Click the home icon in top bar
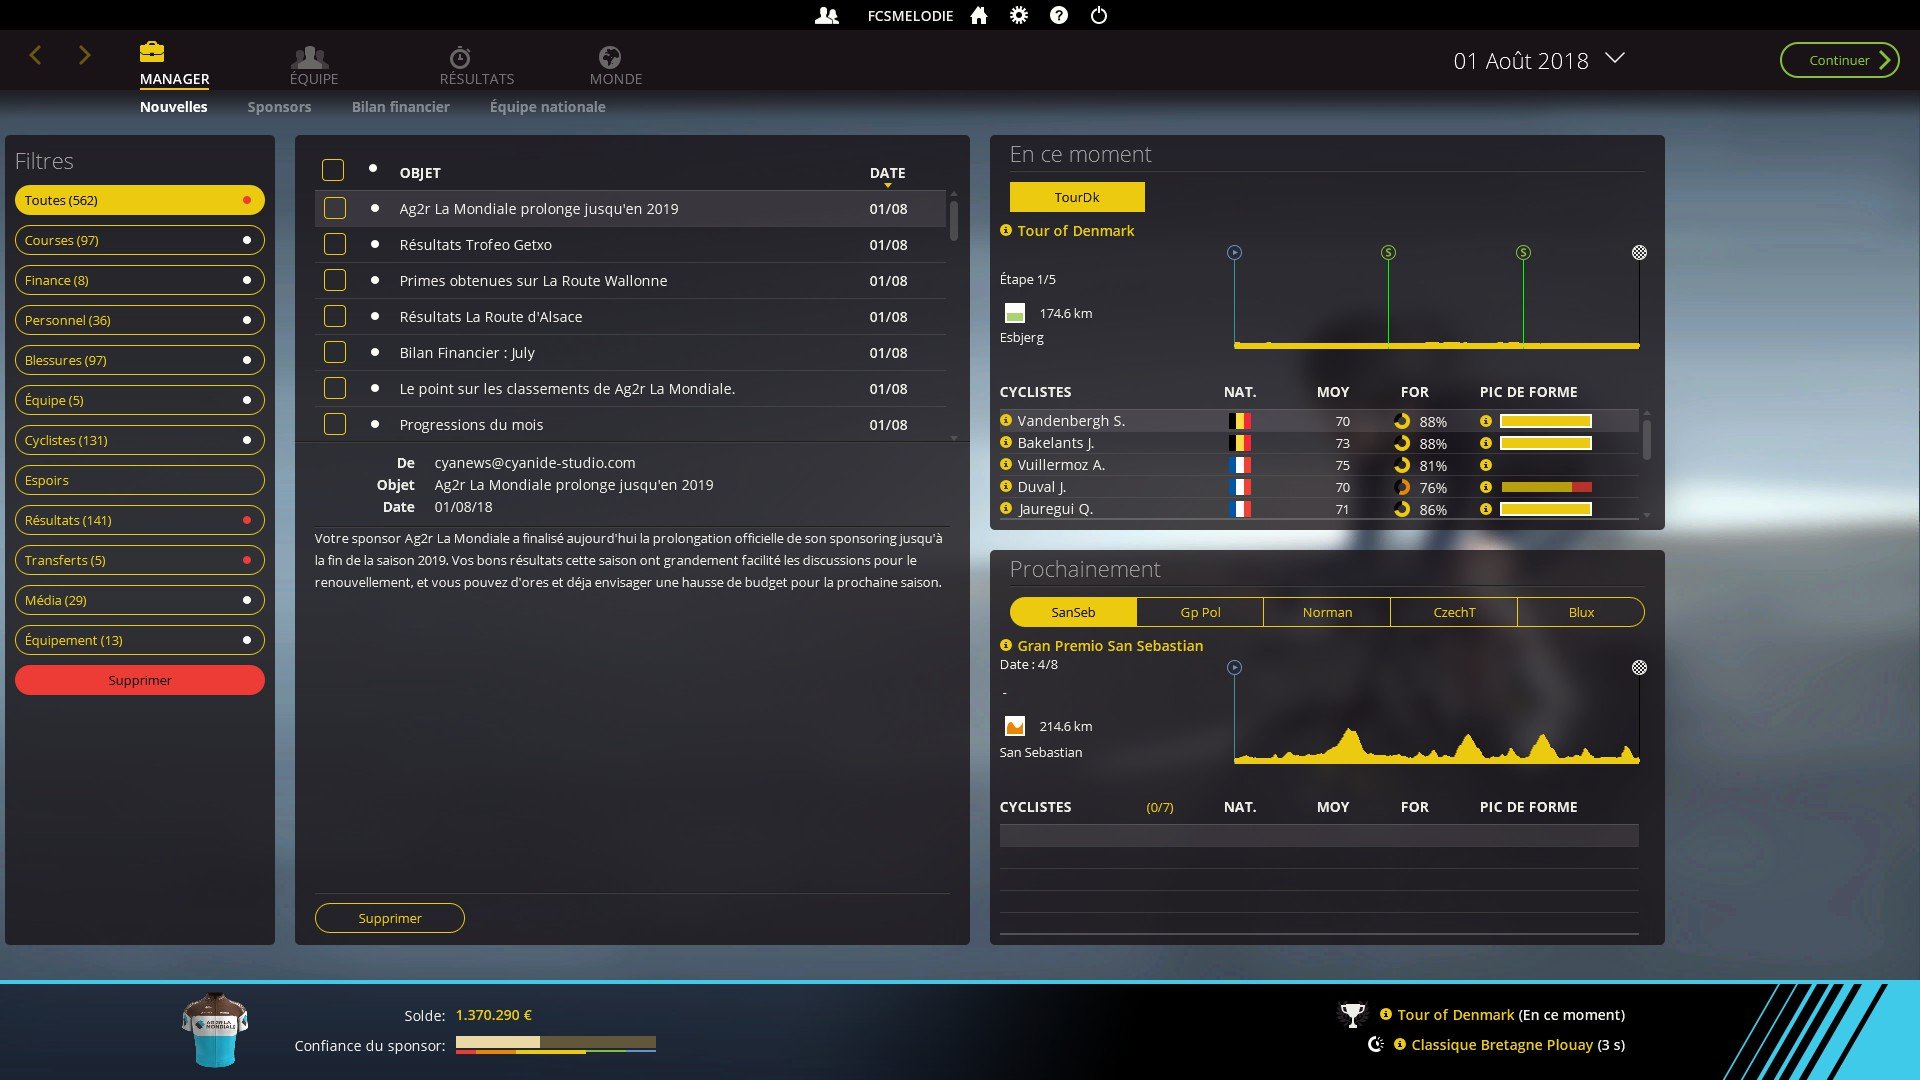This screenshot has width=1920, height=1080. coord(979,16)
